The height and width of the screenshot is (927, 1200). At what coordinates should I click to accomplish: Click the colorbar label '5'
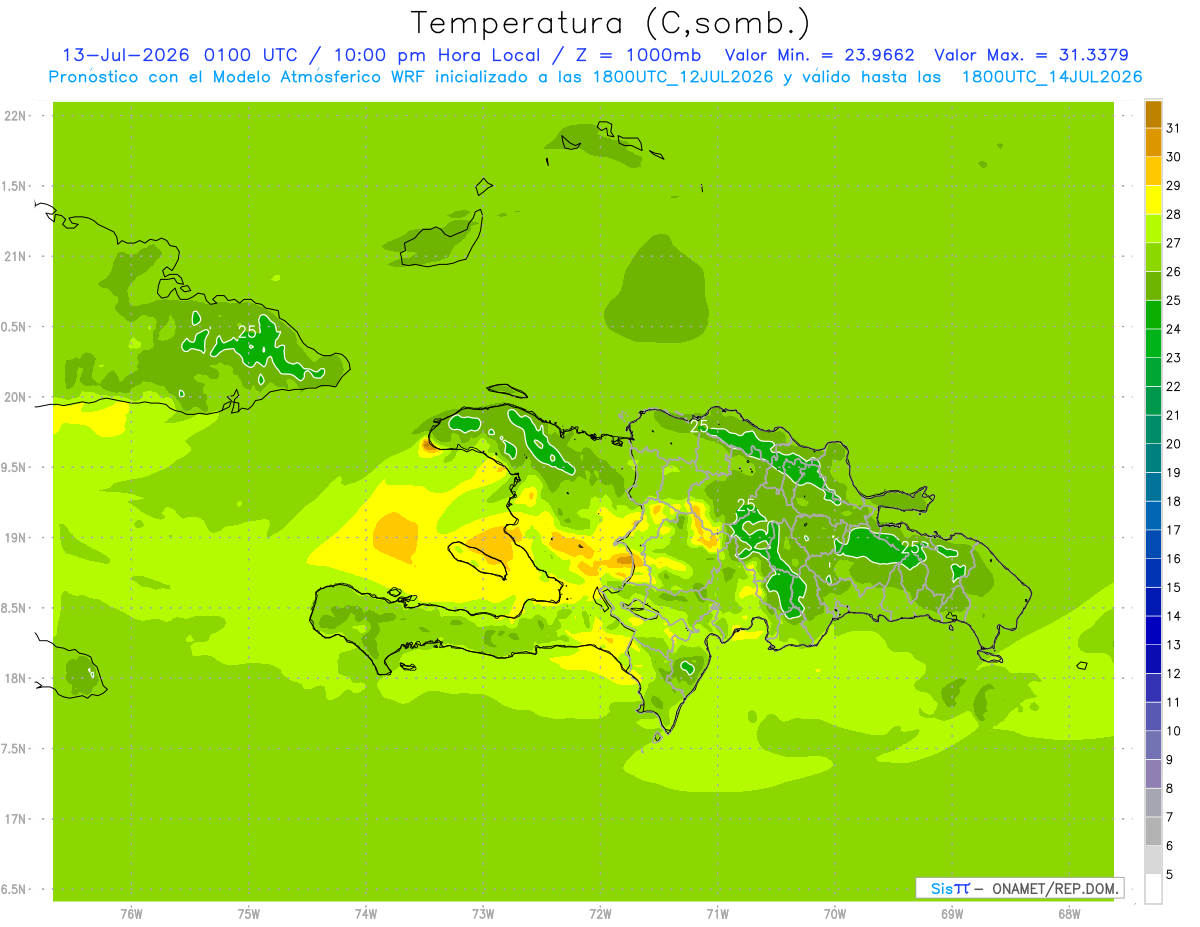(1171, 875)
